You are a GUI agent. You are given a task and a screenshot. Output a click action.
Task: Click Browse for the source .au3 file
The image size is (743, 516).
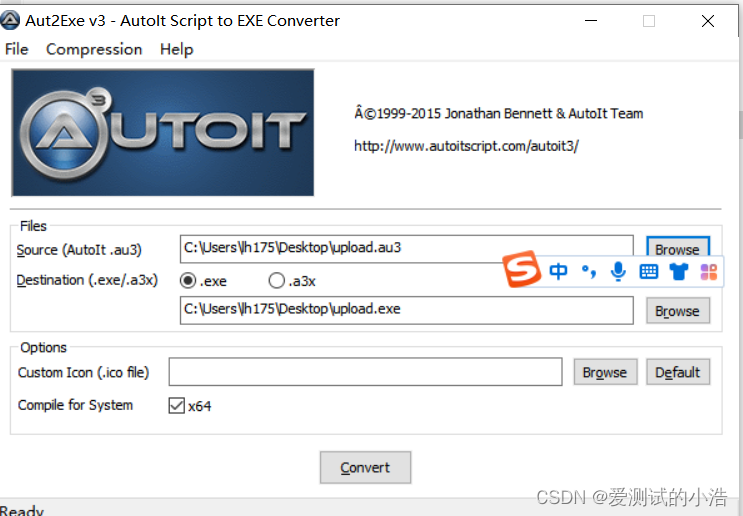[678, 248]
